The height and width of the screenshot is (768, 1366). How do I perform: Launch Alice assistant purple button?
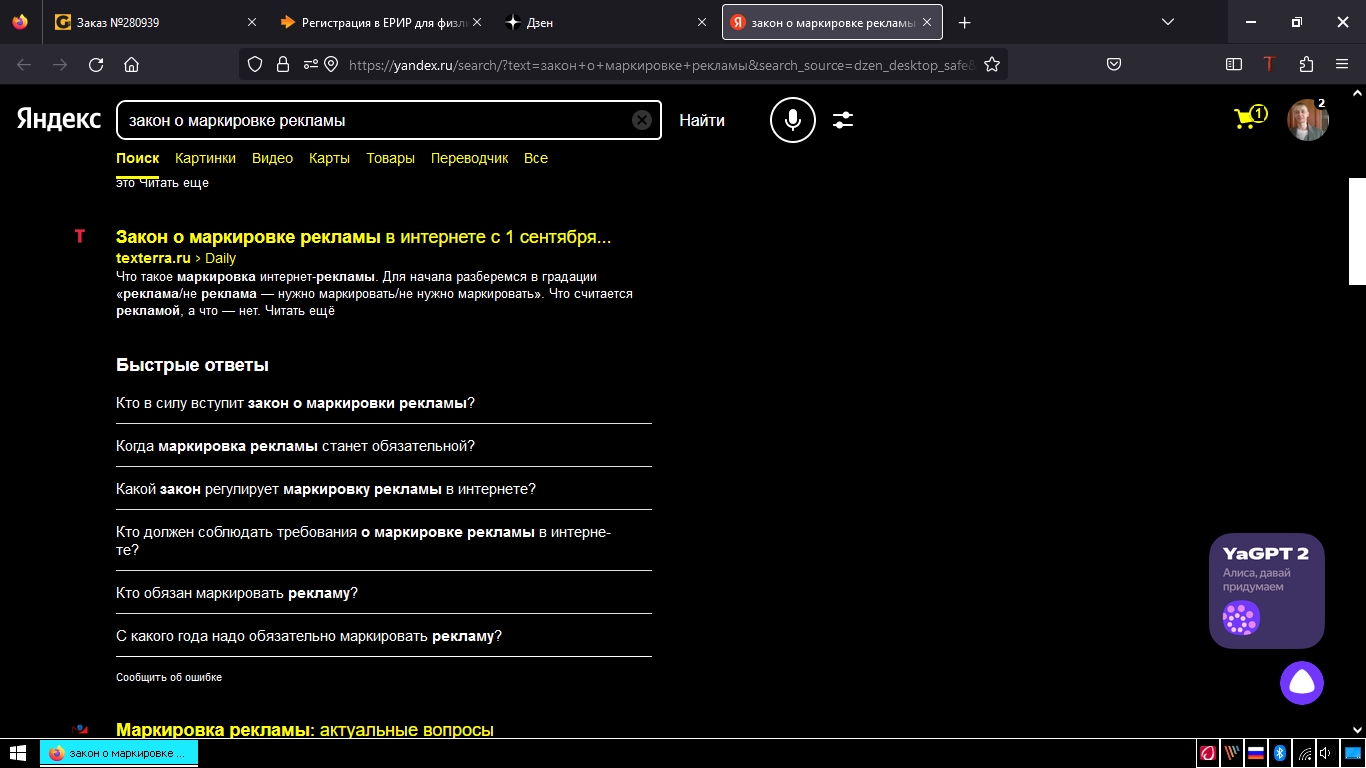(1302, 683)
